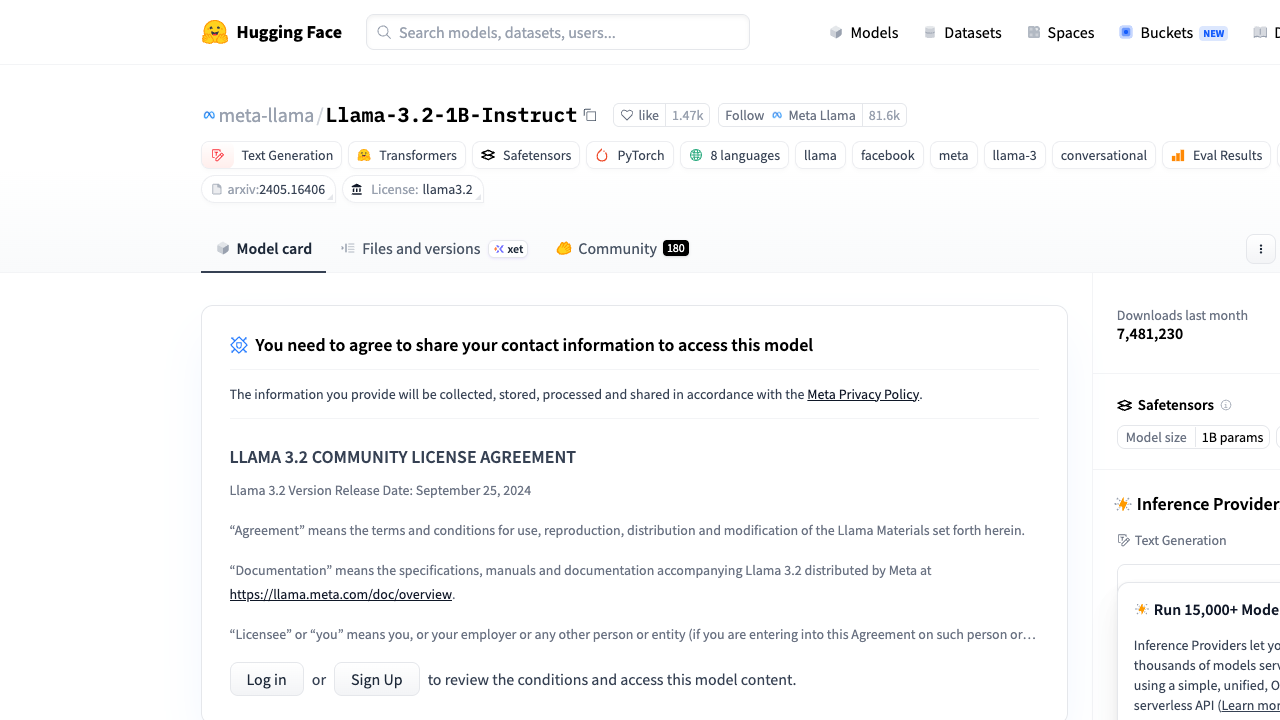The image size is (1280, 720).
Task: Follow Meta Llama organization
Action: point(790,115)
